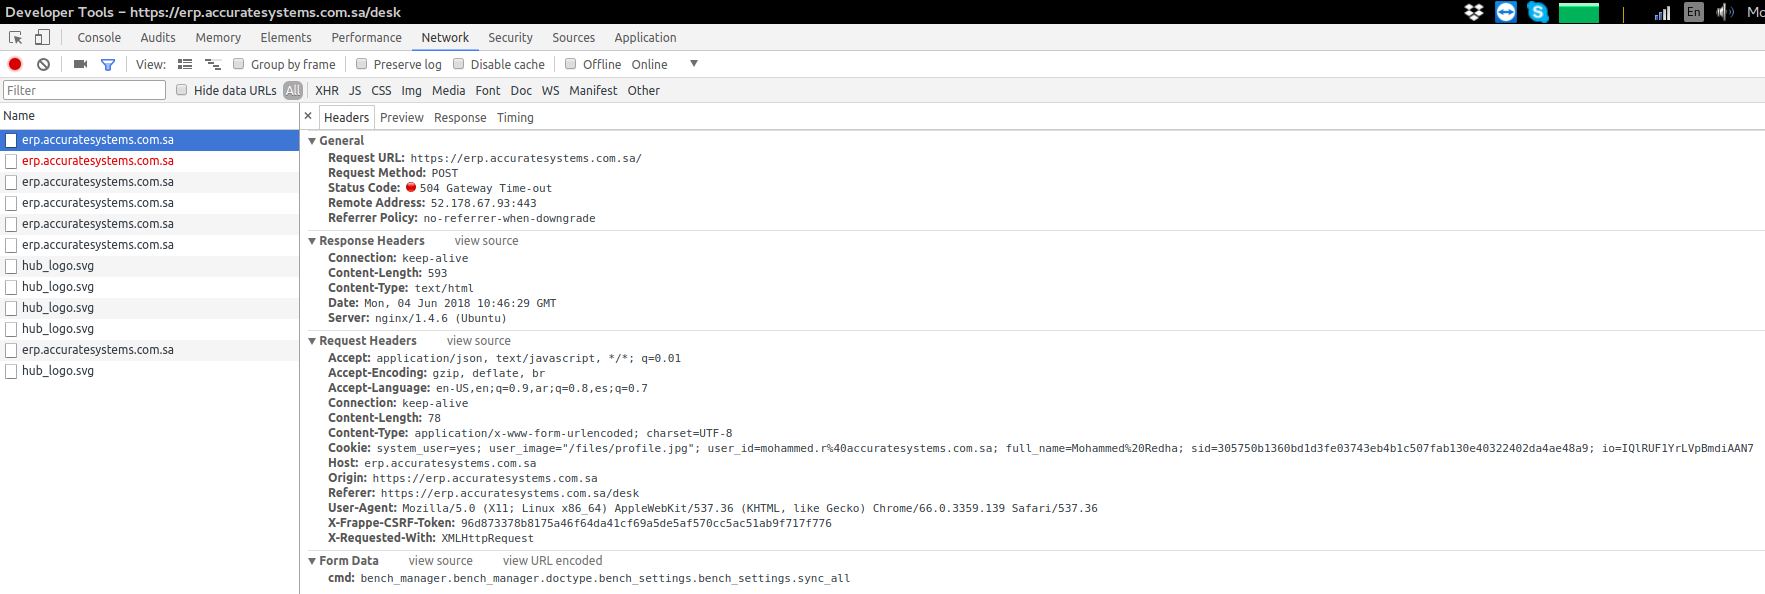Viewport: 1765px width, 594px height.
Task: Toggle the device toolbar icon
Action: 42,37
